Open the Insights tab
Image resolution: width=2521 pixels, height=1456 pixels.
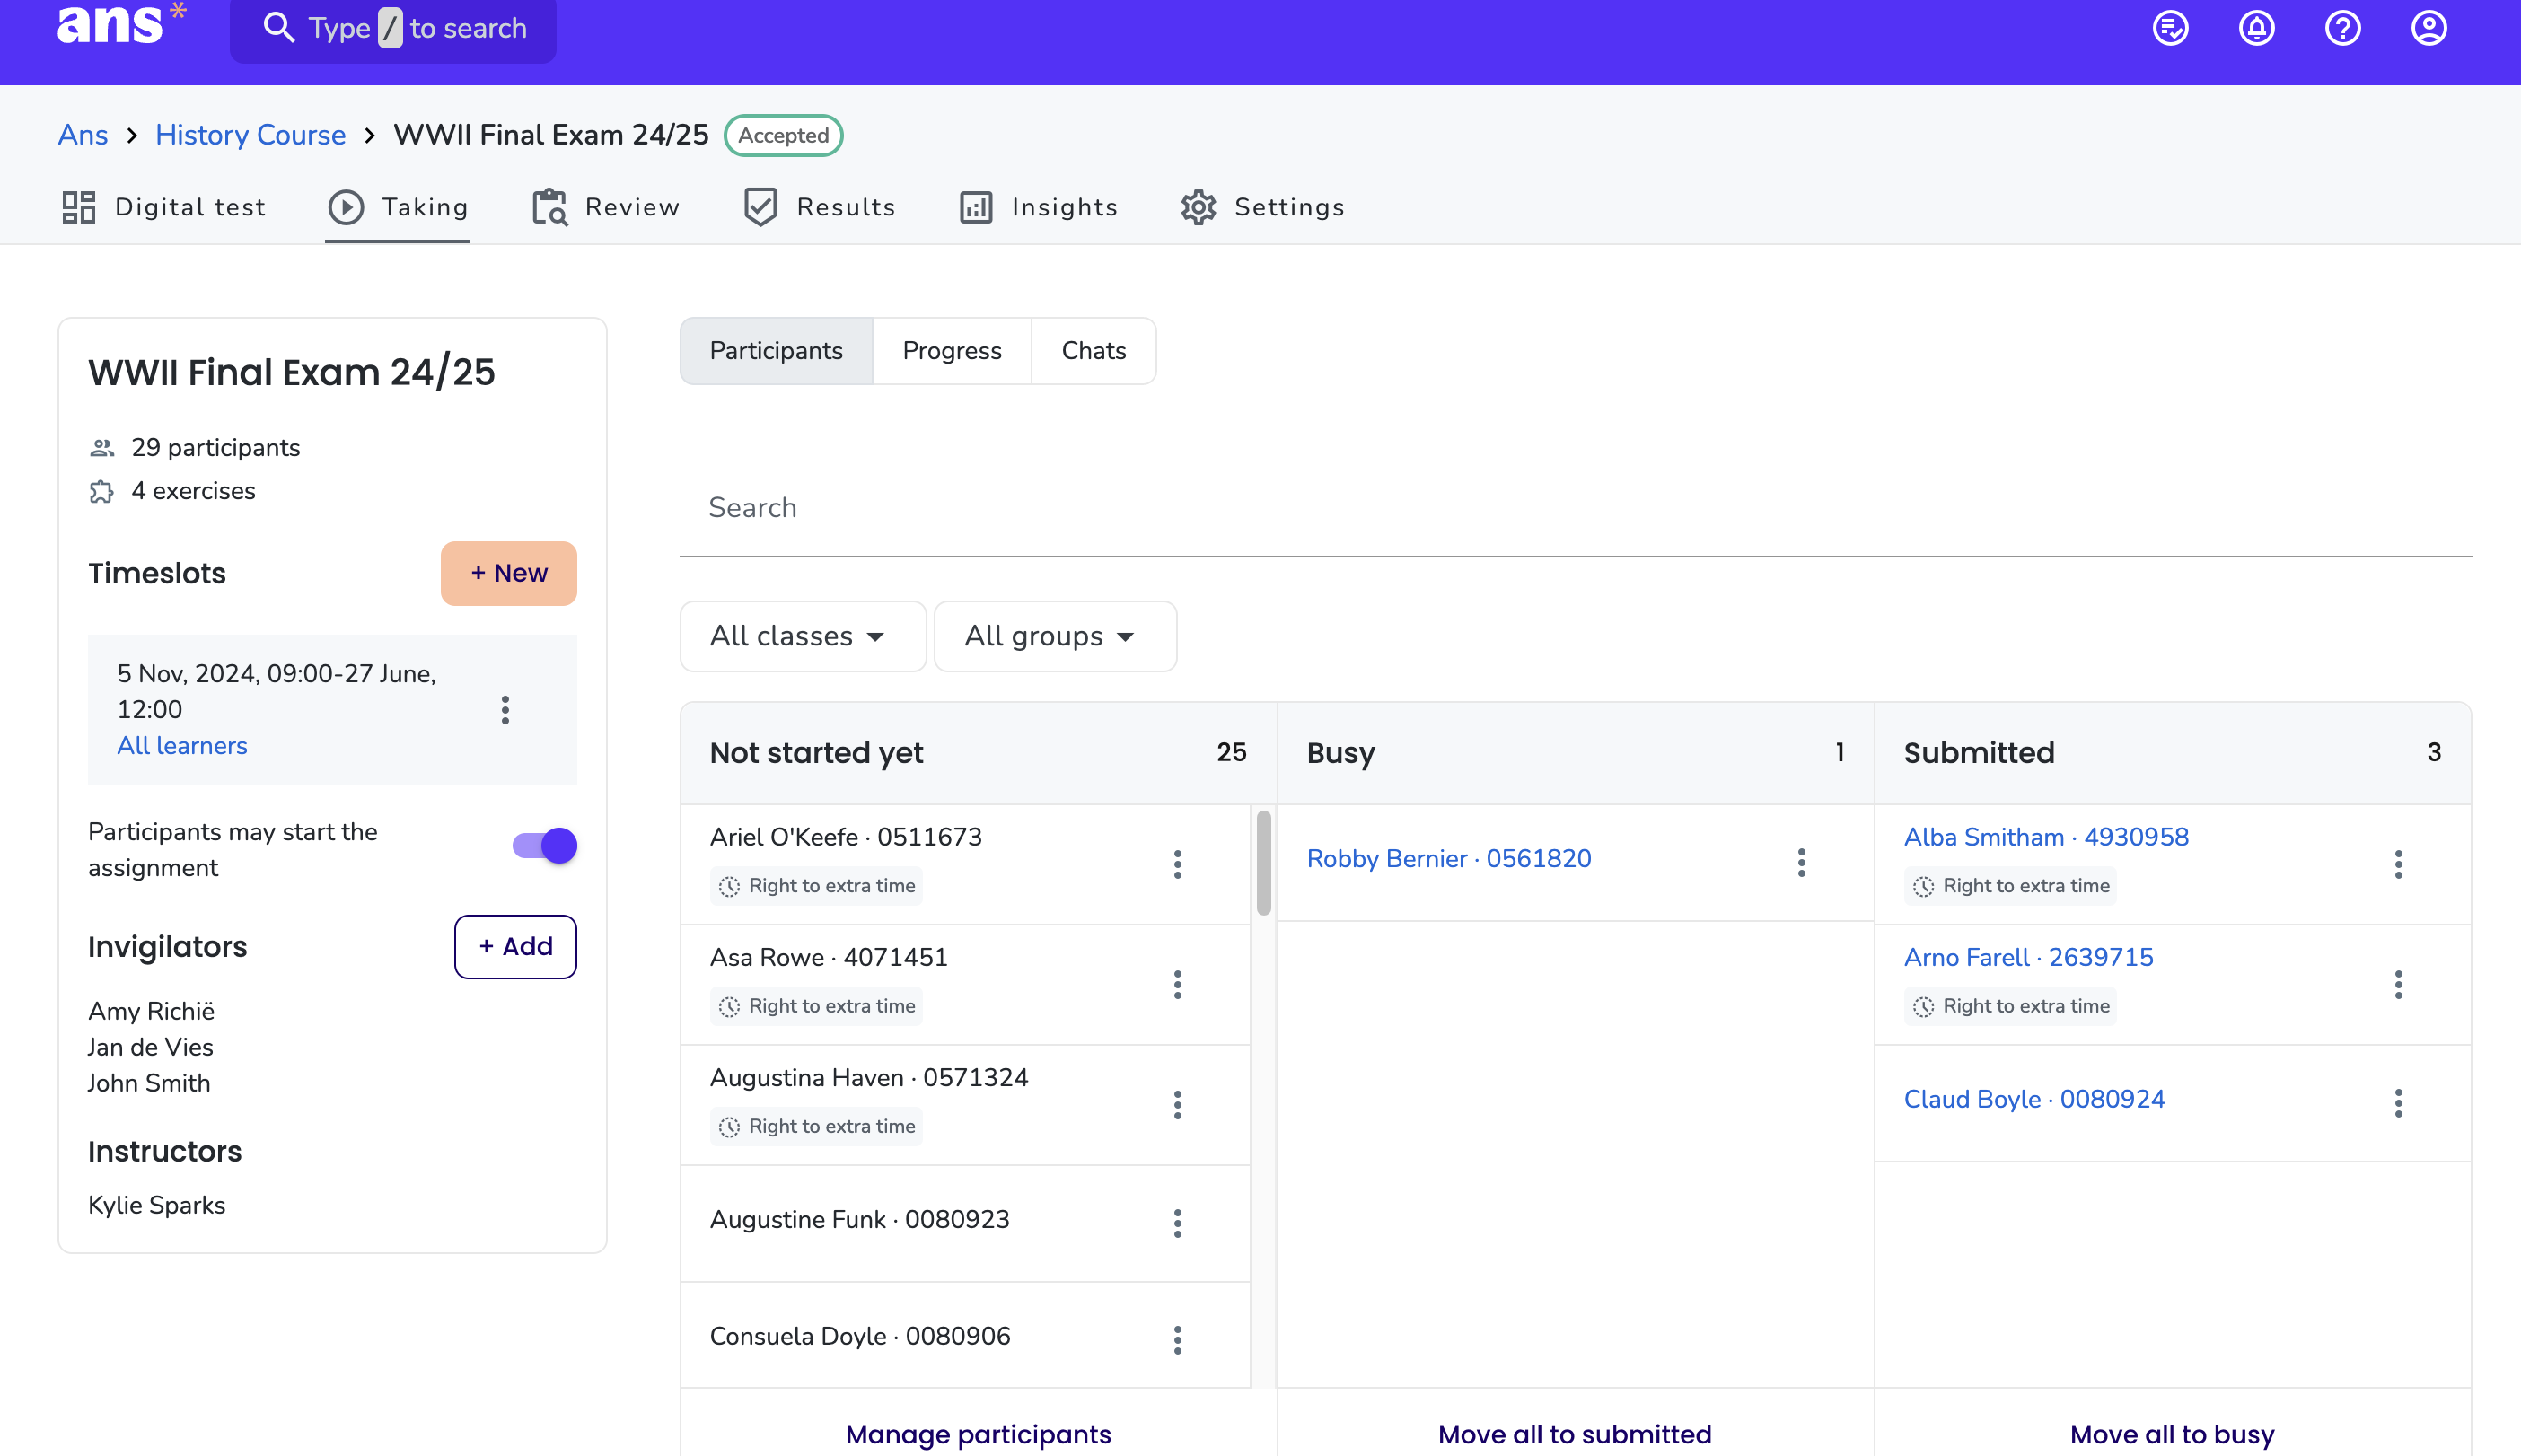coord(1038,207)
